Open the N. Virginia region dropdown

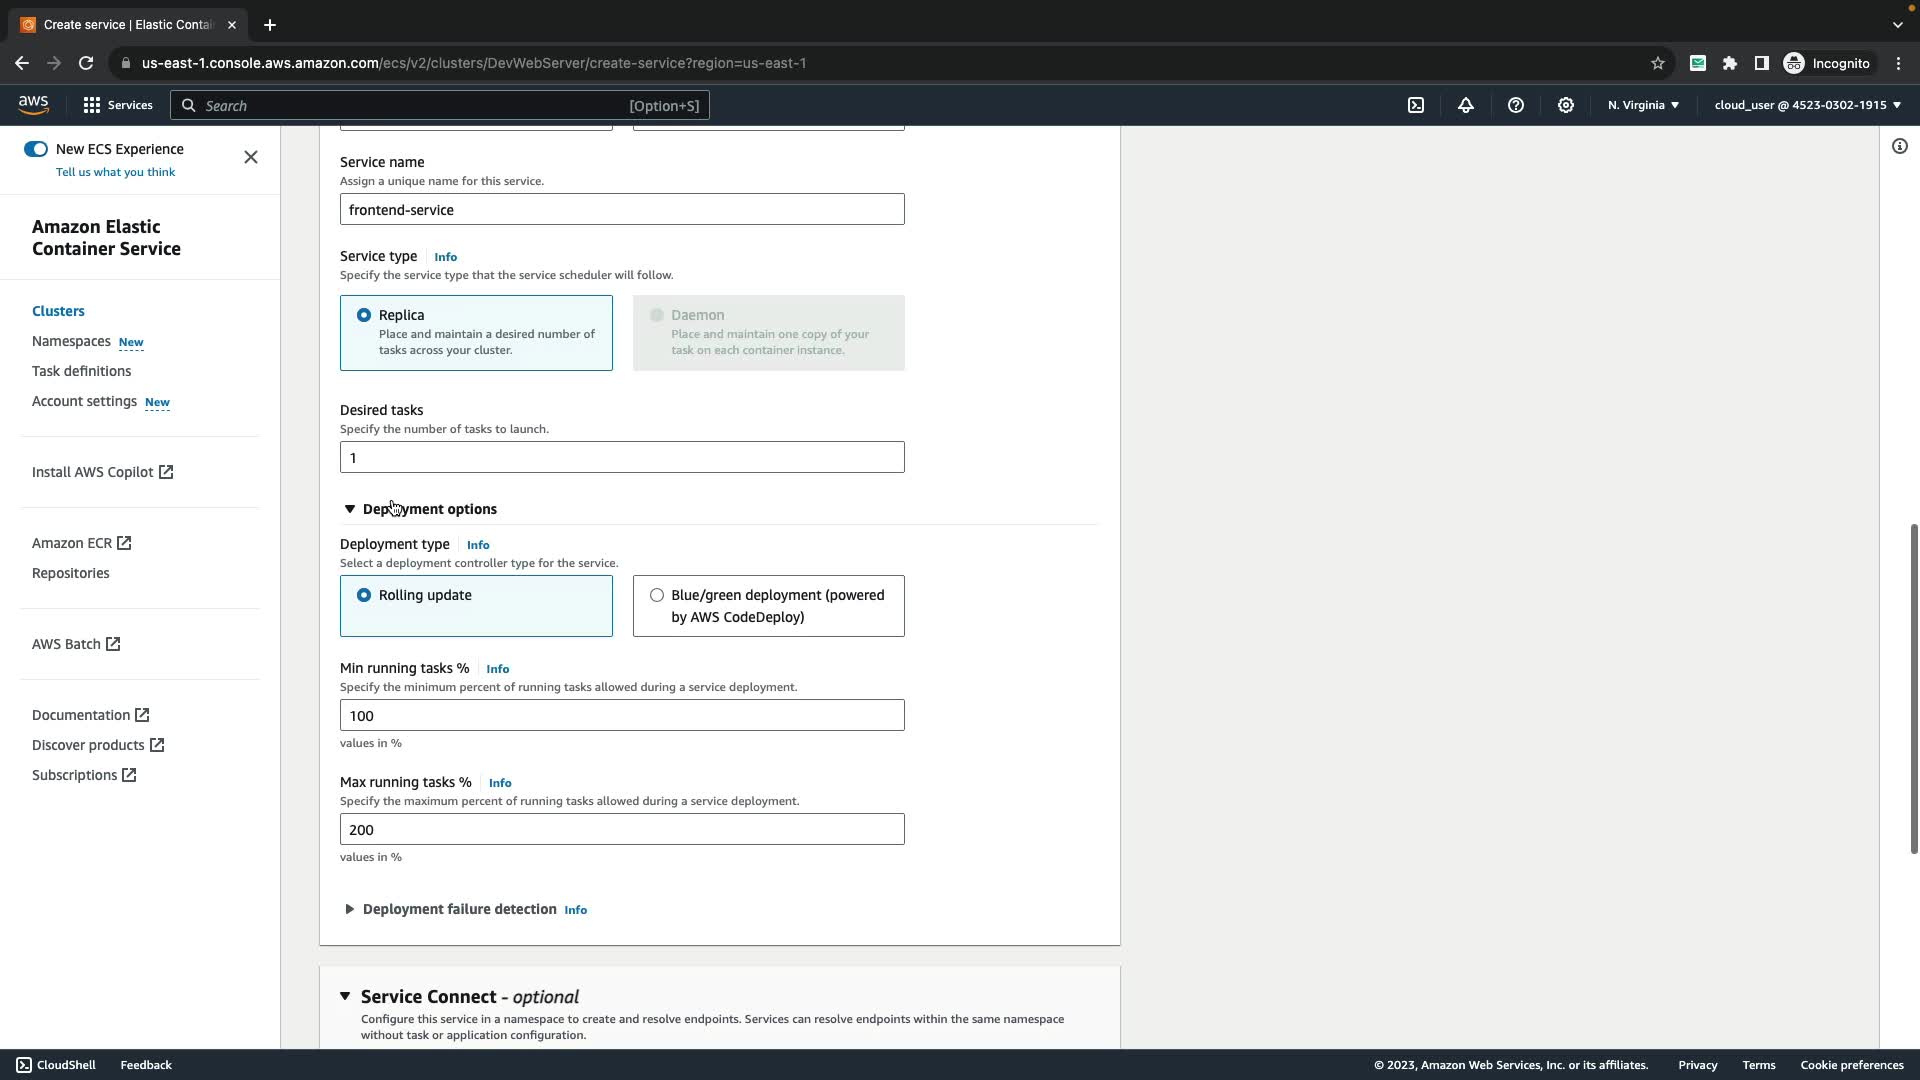[1643, 105]
